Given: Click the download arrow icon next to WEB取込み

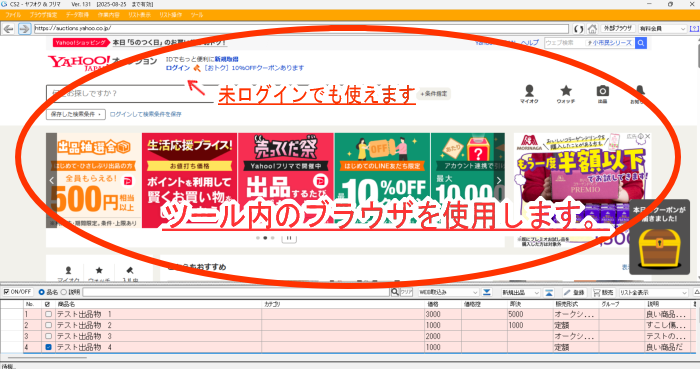Looking at the screenshot, I should [487, 292].
